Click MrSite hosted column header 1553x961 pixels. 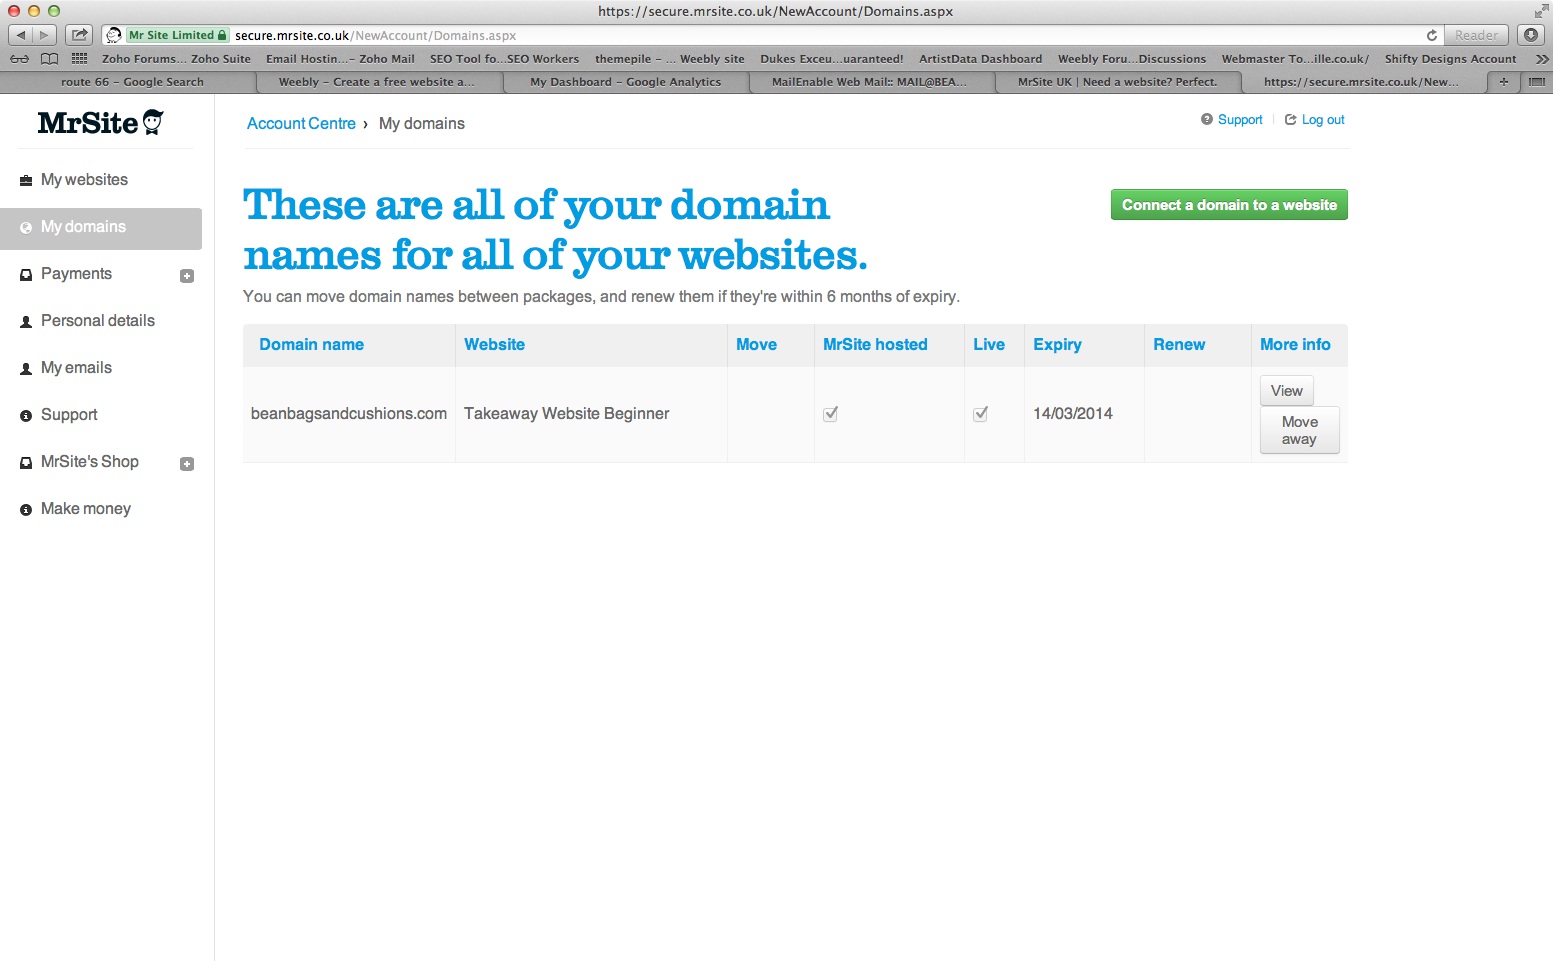click(875, 344)
